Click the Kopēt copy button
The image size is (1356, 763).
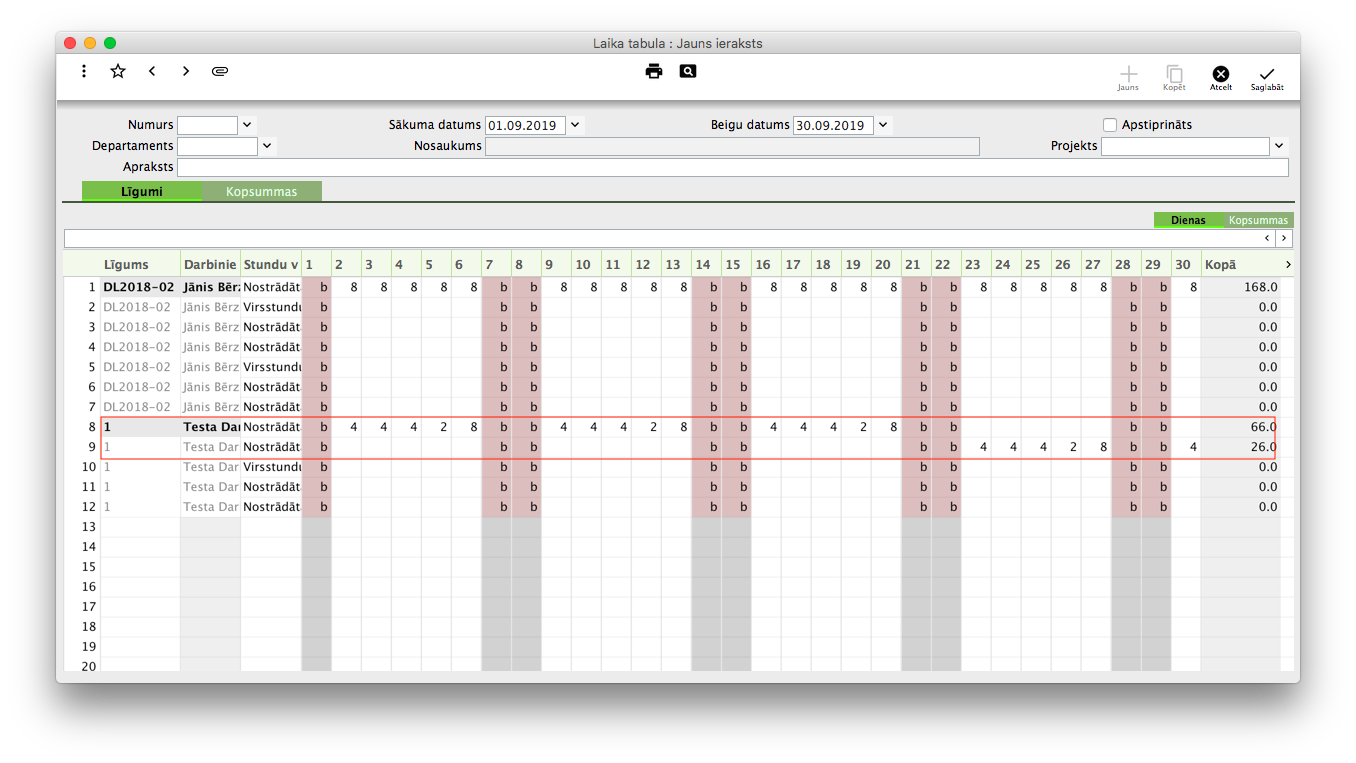click(x=1174, y=75)
